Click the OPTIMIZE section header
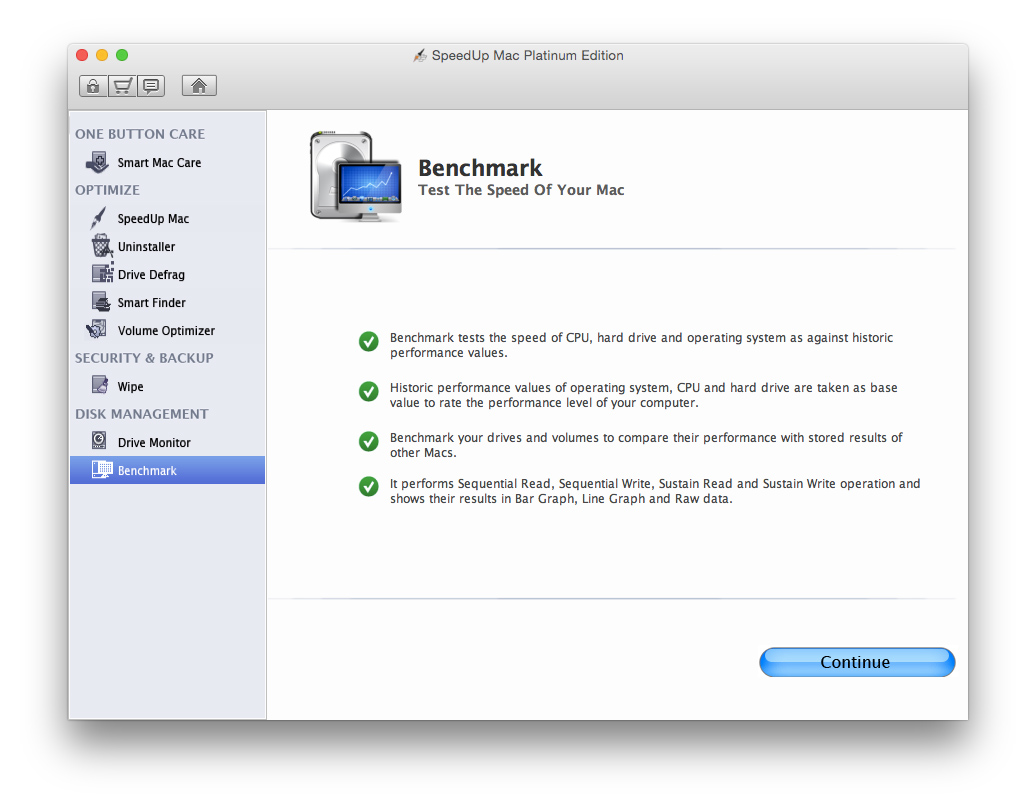 click(107, 190)
